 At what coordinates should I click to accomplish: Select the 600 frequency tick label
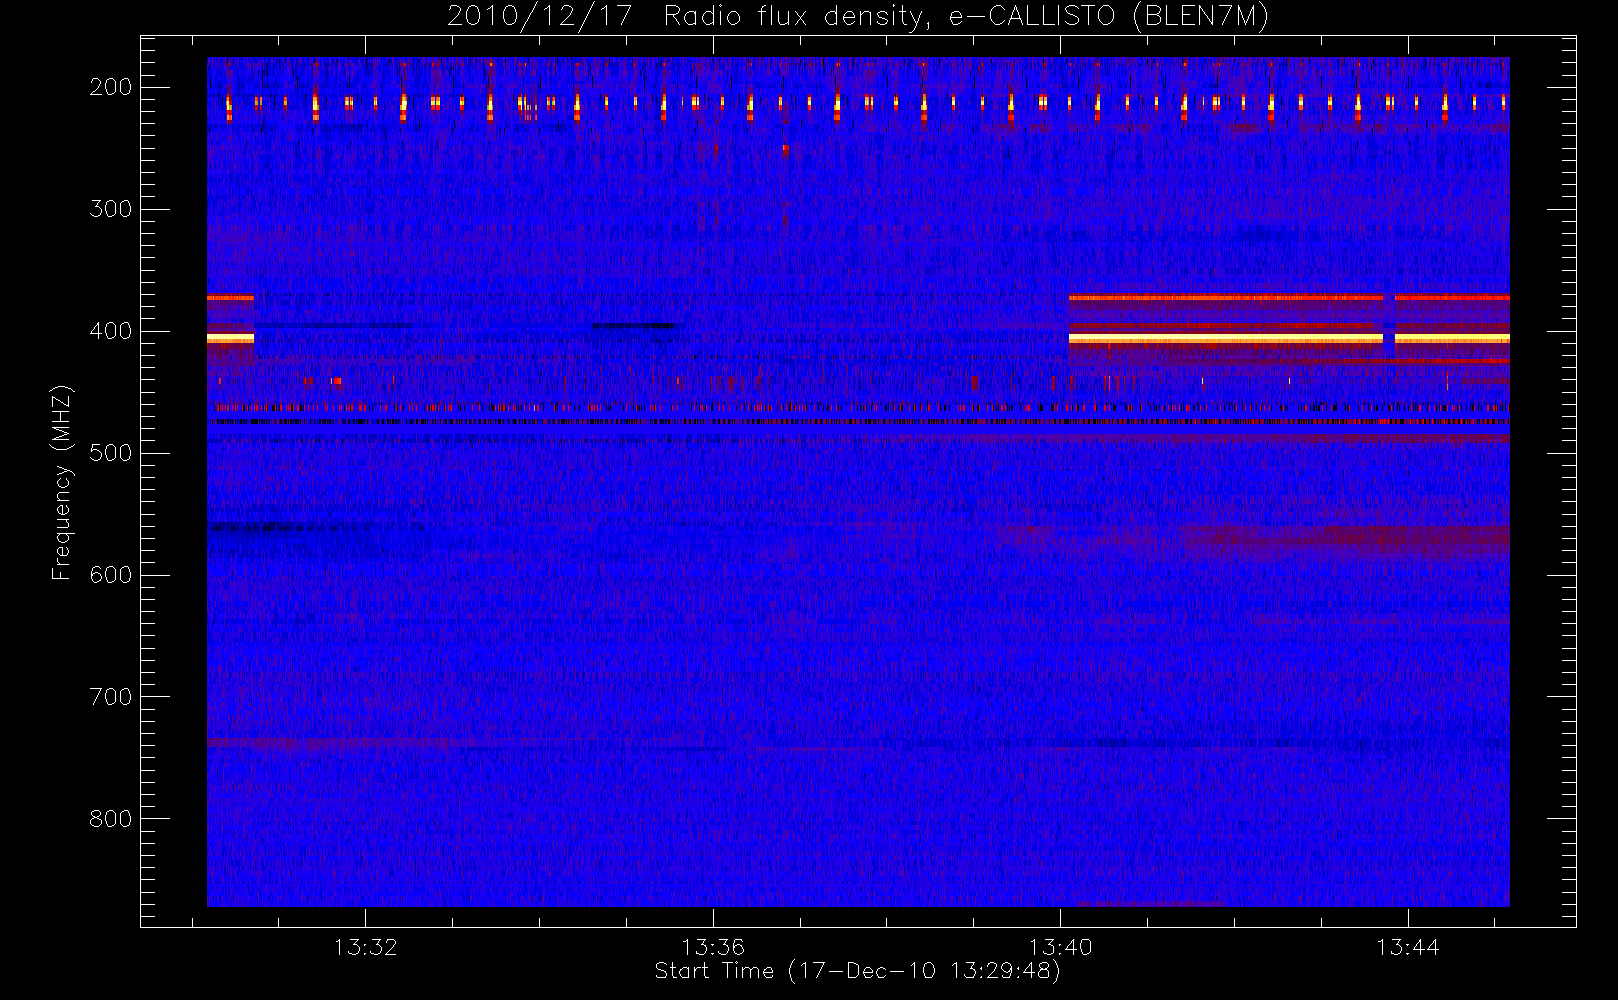pyautogui.click(x=110, y=575)
